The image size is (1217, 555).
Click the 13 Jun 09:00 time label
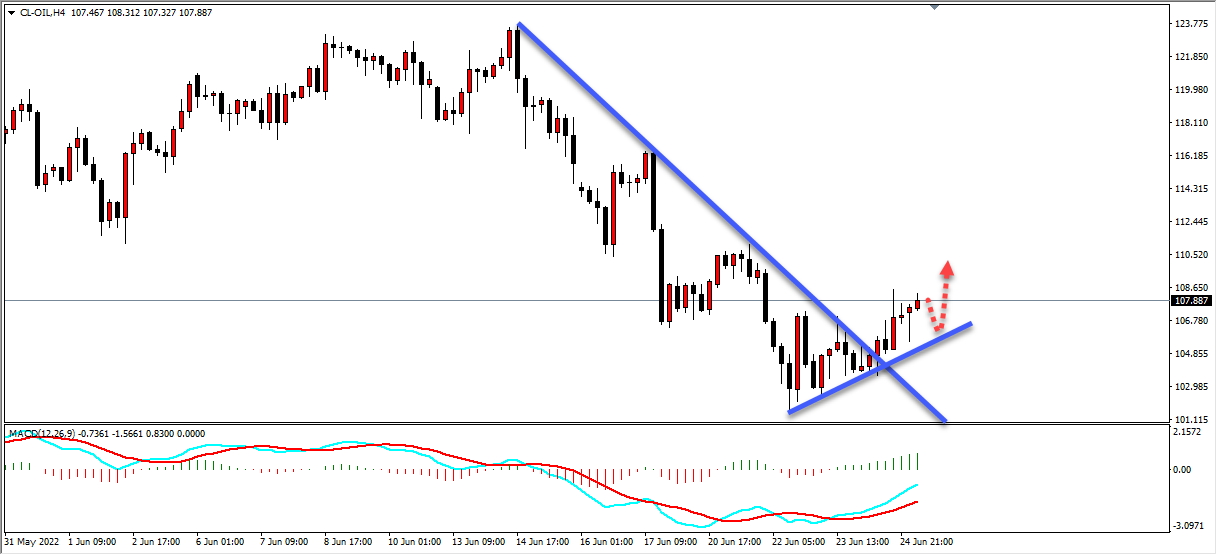pos(477,542)
